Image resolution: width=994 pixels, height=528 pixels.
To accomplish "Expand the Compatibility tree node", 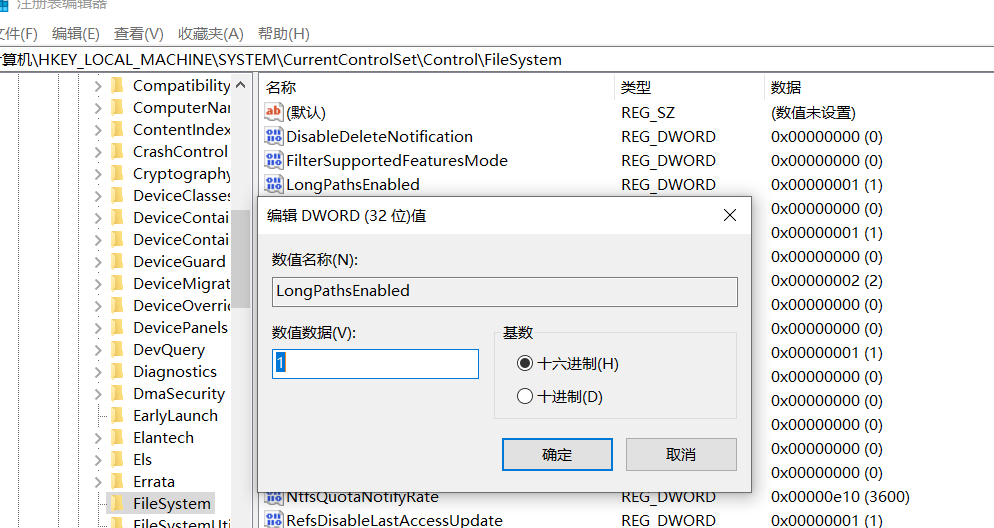I will [98, 86].
